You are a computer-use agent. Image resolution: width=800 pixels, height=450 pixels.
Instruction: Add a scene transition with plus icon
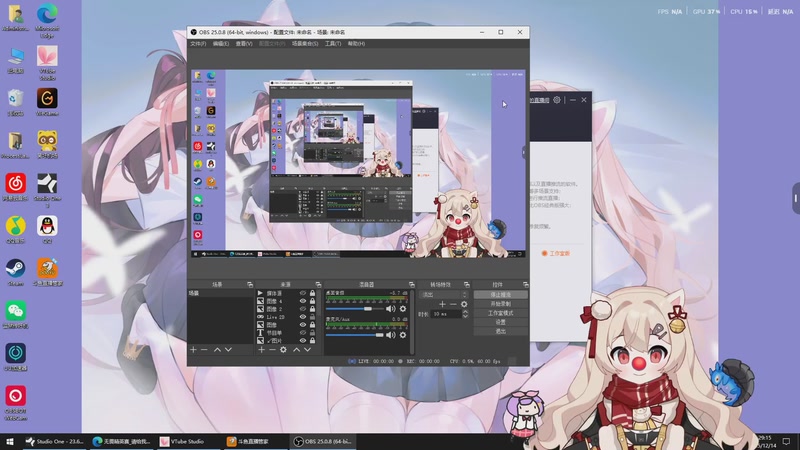[x=442, y=304]
